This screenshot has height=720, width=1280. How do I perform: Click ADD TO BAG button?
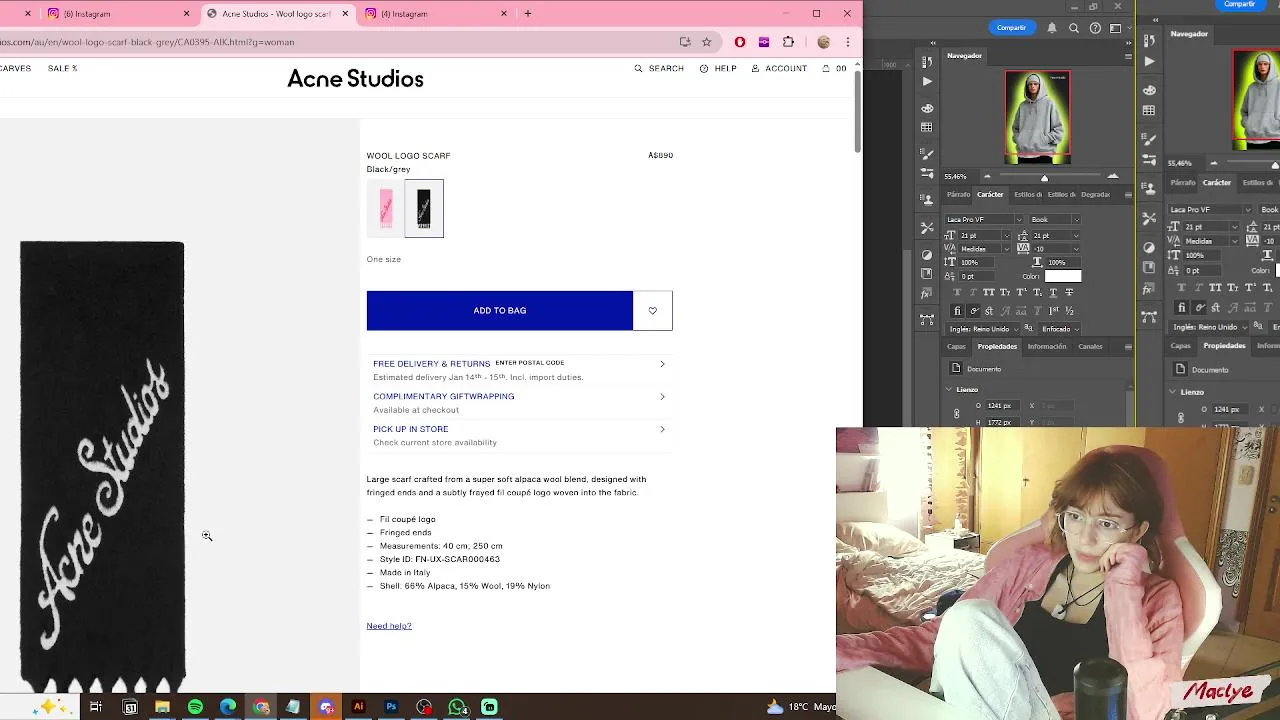pos(500,311)
